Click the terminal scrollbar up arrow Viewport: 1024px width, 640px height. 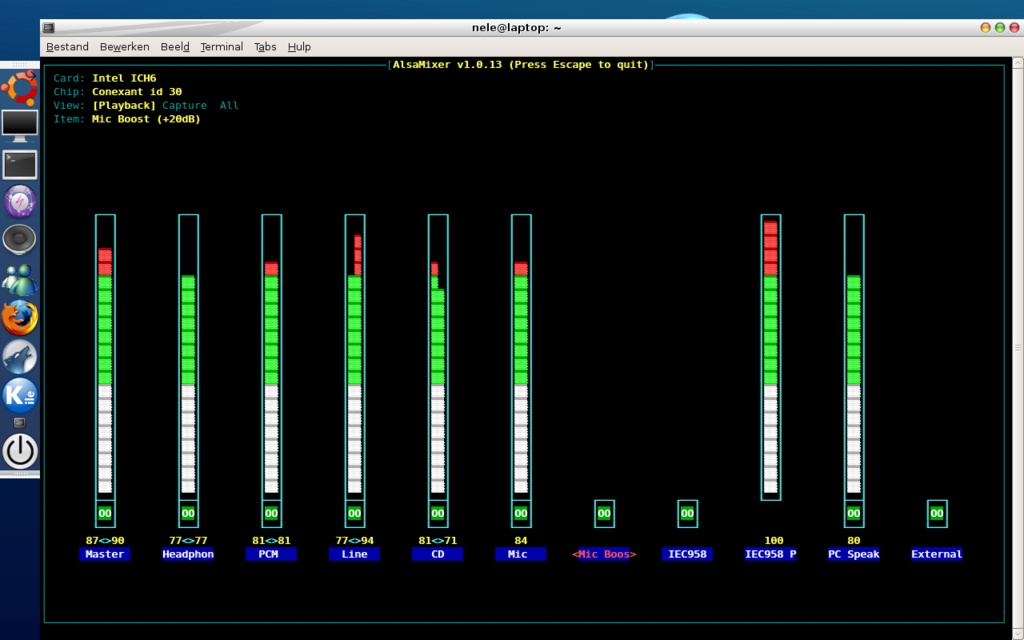1017,61
